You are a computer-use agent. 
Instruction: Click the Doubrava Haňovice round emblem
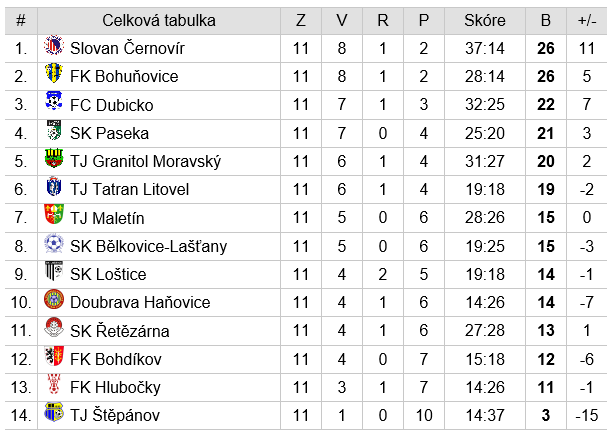54,300
